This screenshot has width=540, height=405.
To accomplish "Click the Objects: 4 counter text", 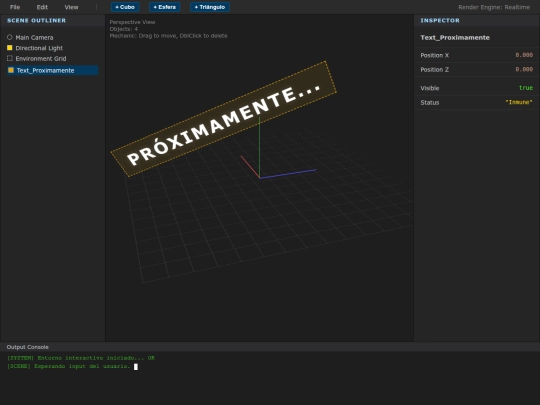I will point(124,29).
